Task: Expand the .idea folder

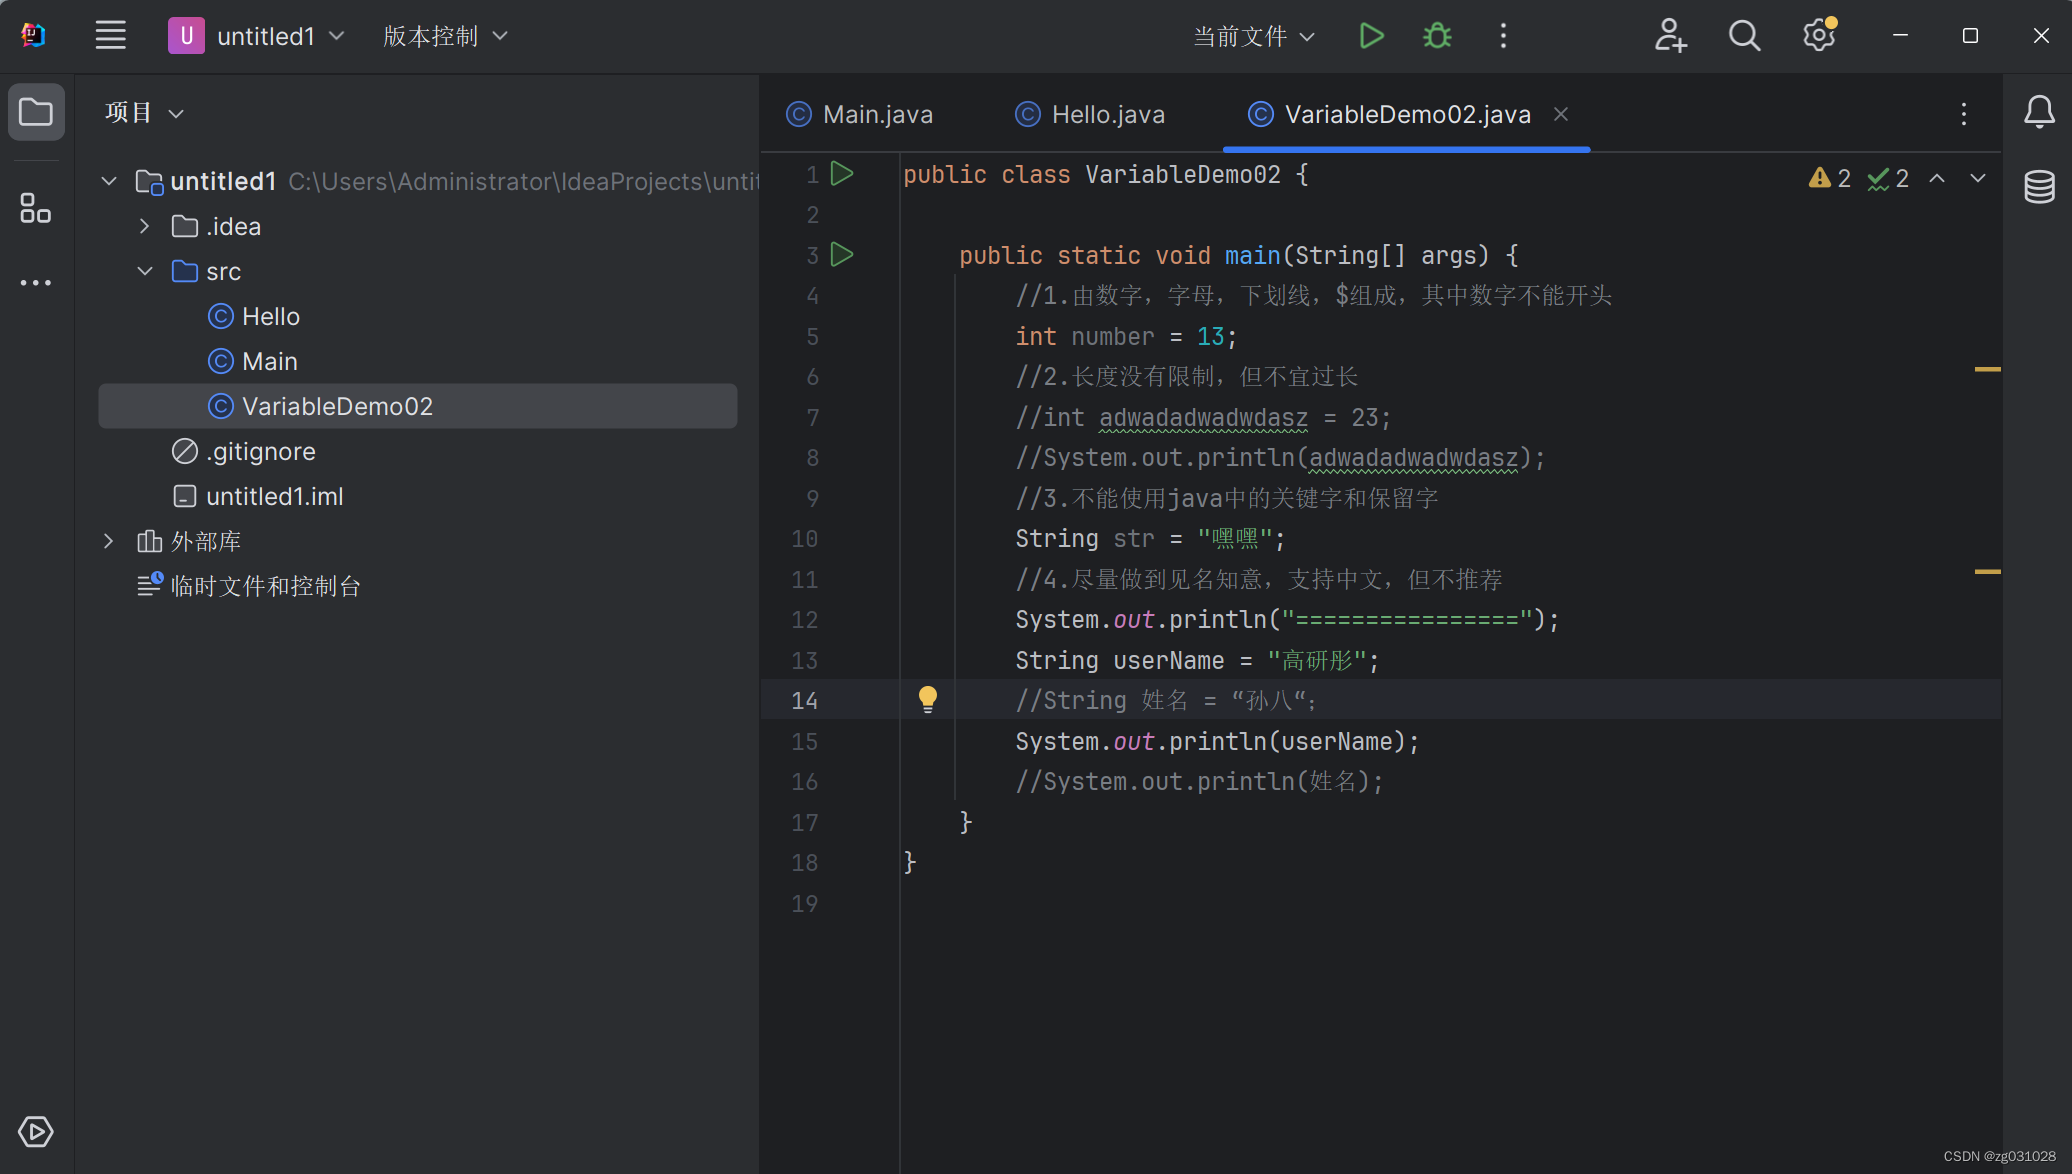Action: coord(145,226)
